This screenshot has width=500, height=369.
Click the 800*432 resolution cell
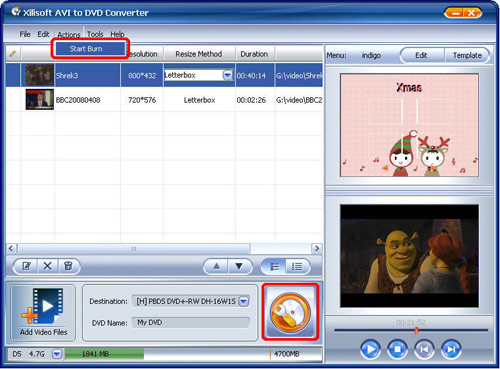coord(142,76)
